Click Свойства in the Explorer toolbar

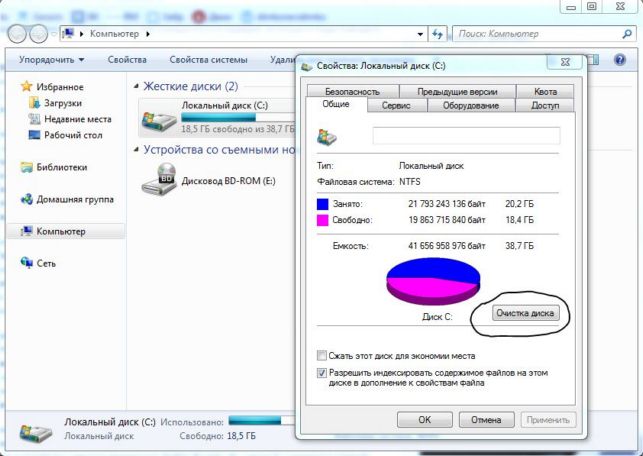pyautogui.click(x=127, y=60)
